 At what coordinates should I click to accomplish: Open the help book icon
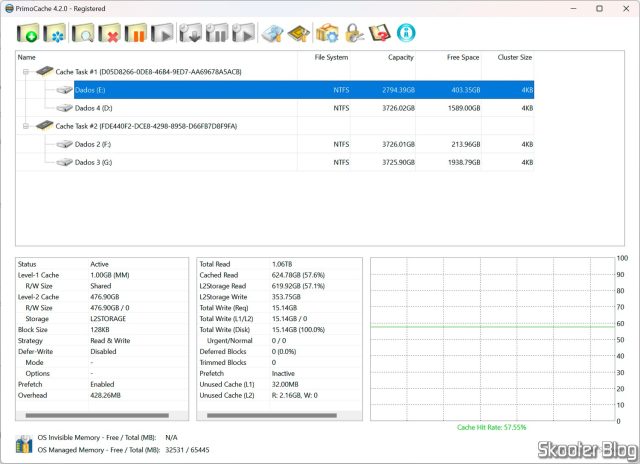pos(380,33)
